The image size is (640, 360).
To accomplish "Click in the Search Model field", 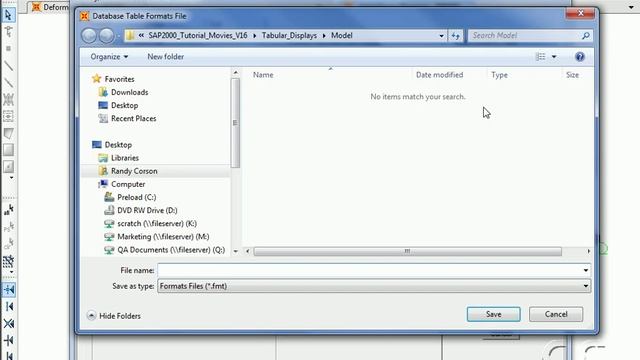I will coord(524,36).
